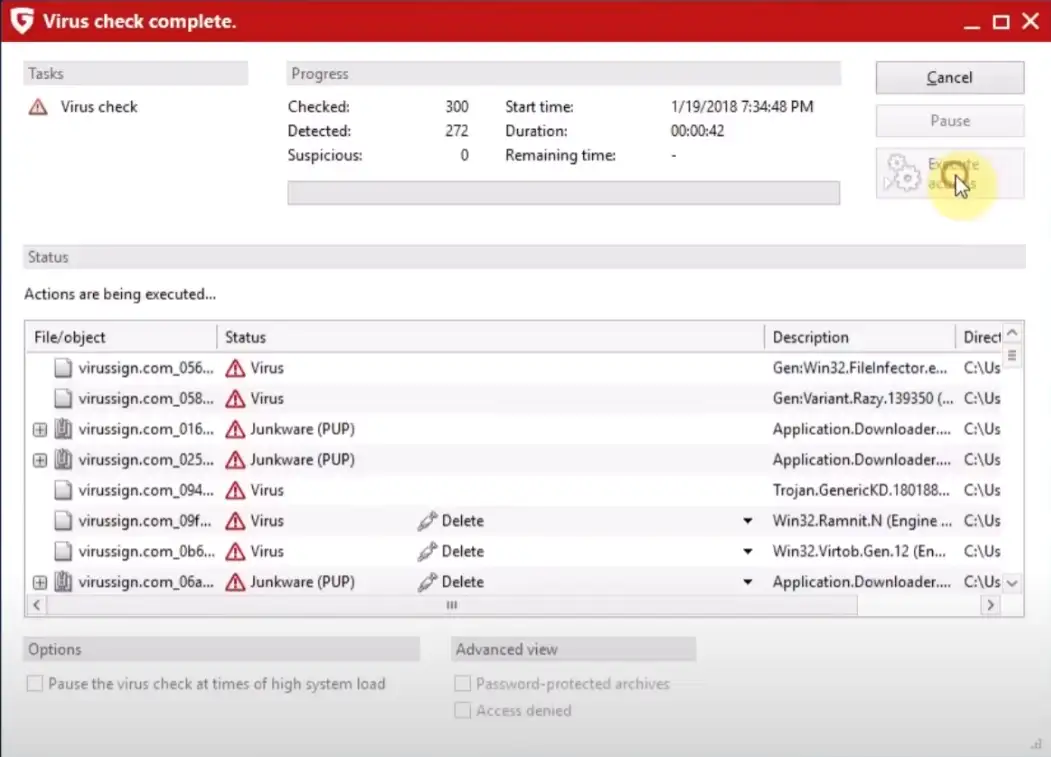Expand the virussign.com_016 archive tree node
Screen dimensions: 1051x757
(40, 430)
